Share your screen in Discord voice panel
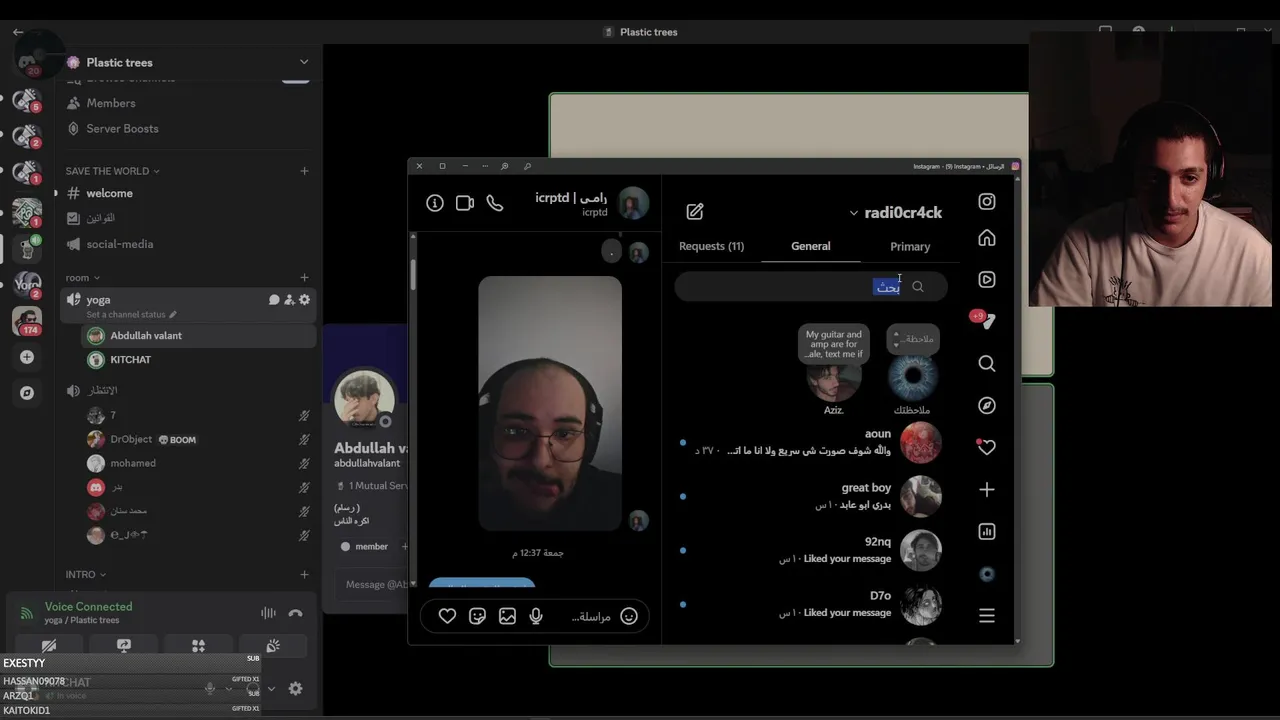 124,646
